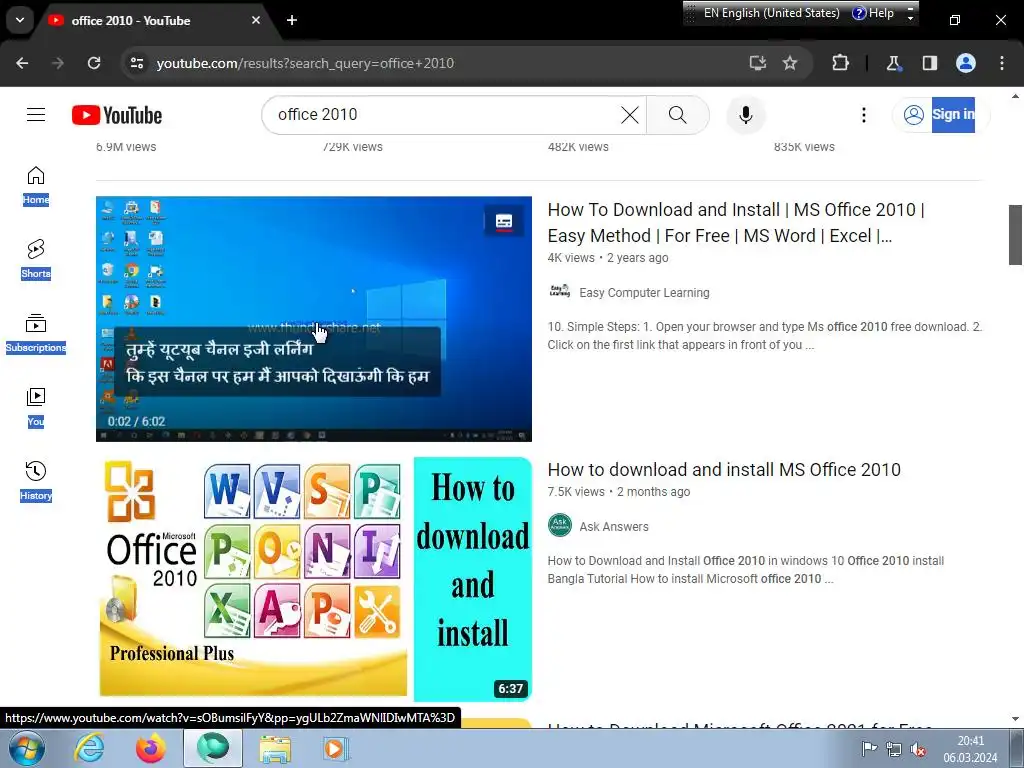Image resolution: width=1024 pixels, height=768 pixels.
Task: Open the Chrome three-dot menu
Action: (1001, 63)
